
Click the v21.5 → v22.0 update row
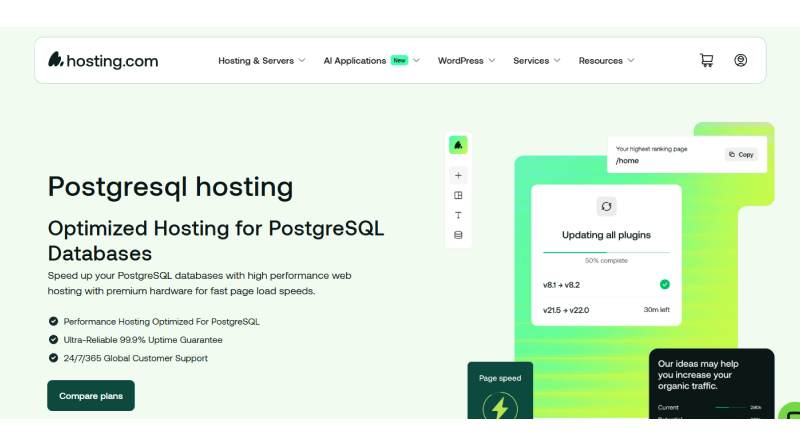click(606, 310)
